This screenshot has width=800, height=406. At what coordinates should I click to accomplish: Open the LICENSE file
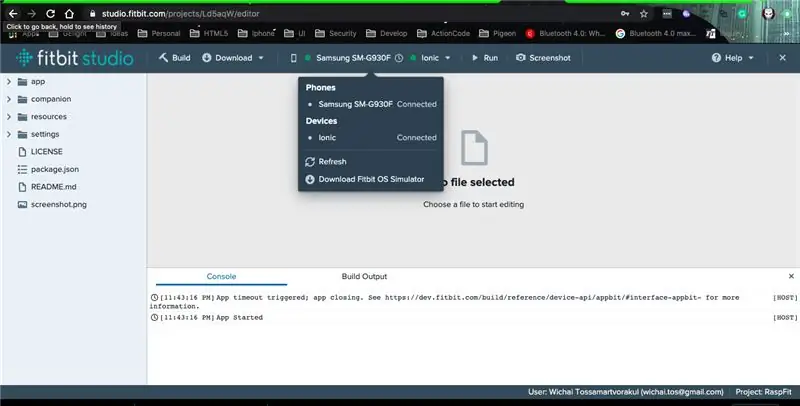[x=46, y=152]
